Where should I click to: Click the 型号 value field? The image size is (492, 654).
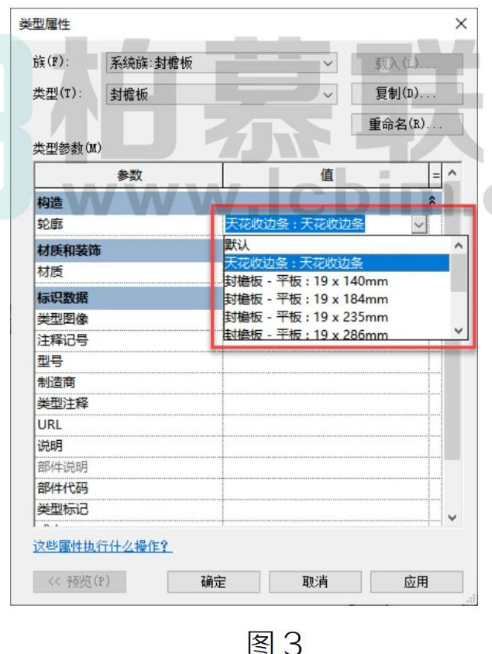(326, 362)
